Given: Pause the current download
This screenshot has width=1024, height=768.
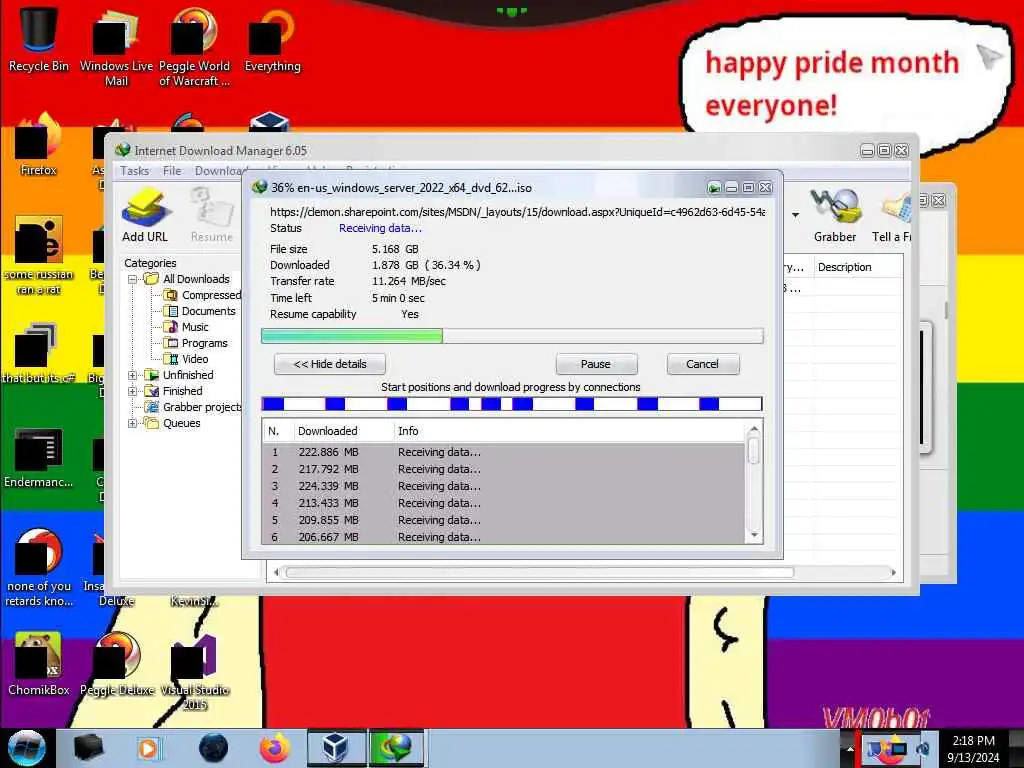Looking at the screenshot, I should tap(596, 364).
